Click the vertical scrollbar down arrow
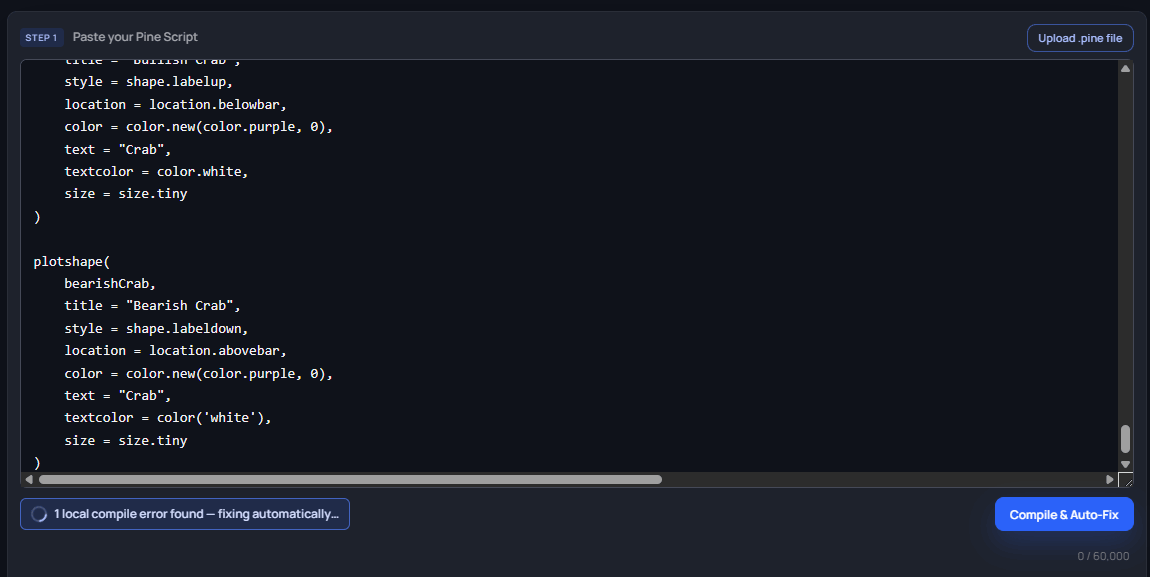1150x577 pixels. click(x=1125, y=464)
